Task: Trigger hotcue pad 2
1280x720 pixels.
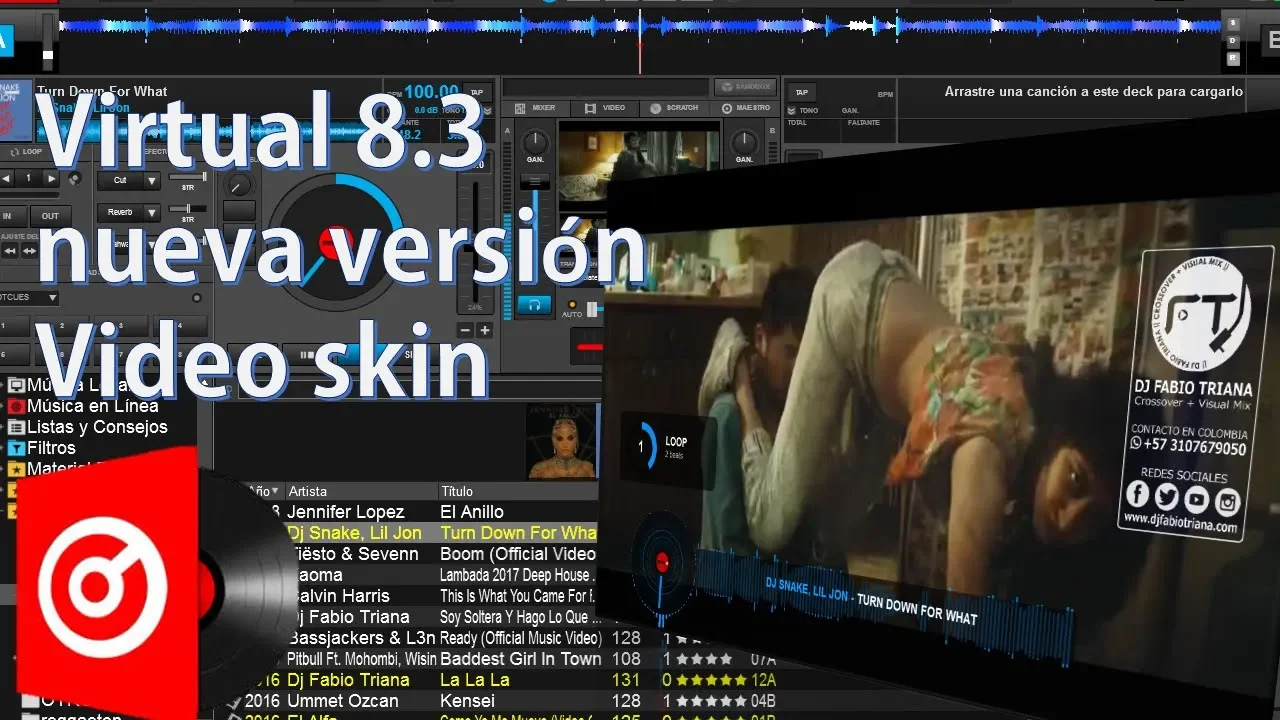Action: tap(60, 327)
